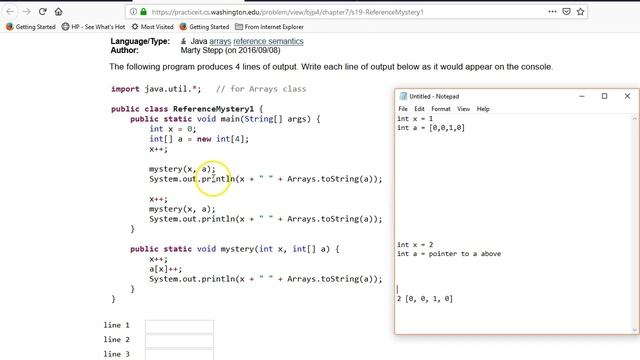This screenshot has width=640, height=360.
Task: Open the Notepad Format menu
Action: pos(441,109)
